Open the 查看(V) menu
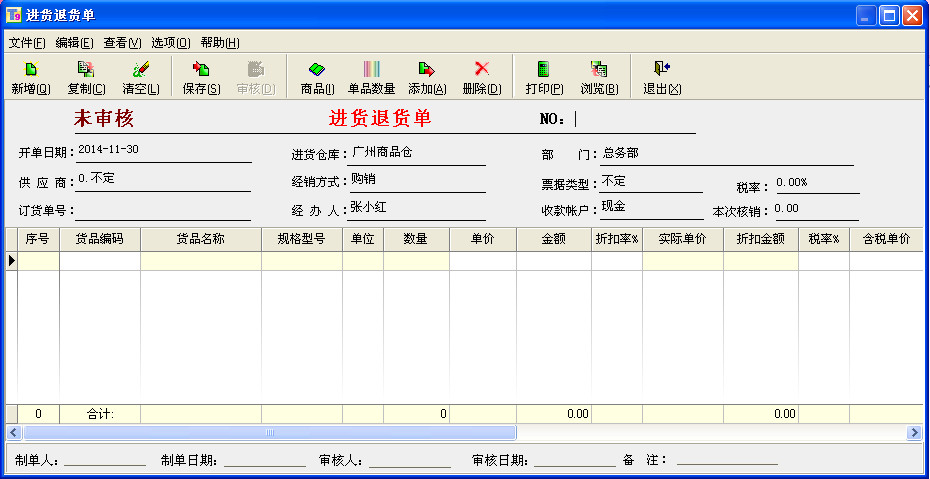Image resolution: width=930 pixels, height=479 pixels. (x=123, y=43)
